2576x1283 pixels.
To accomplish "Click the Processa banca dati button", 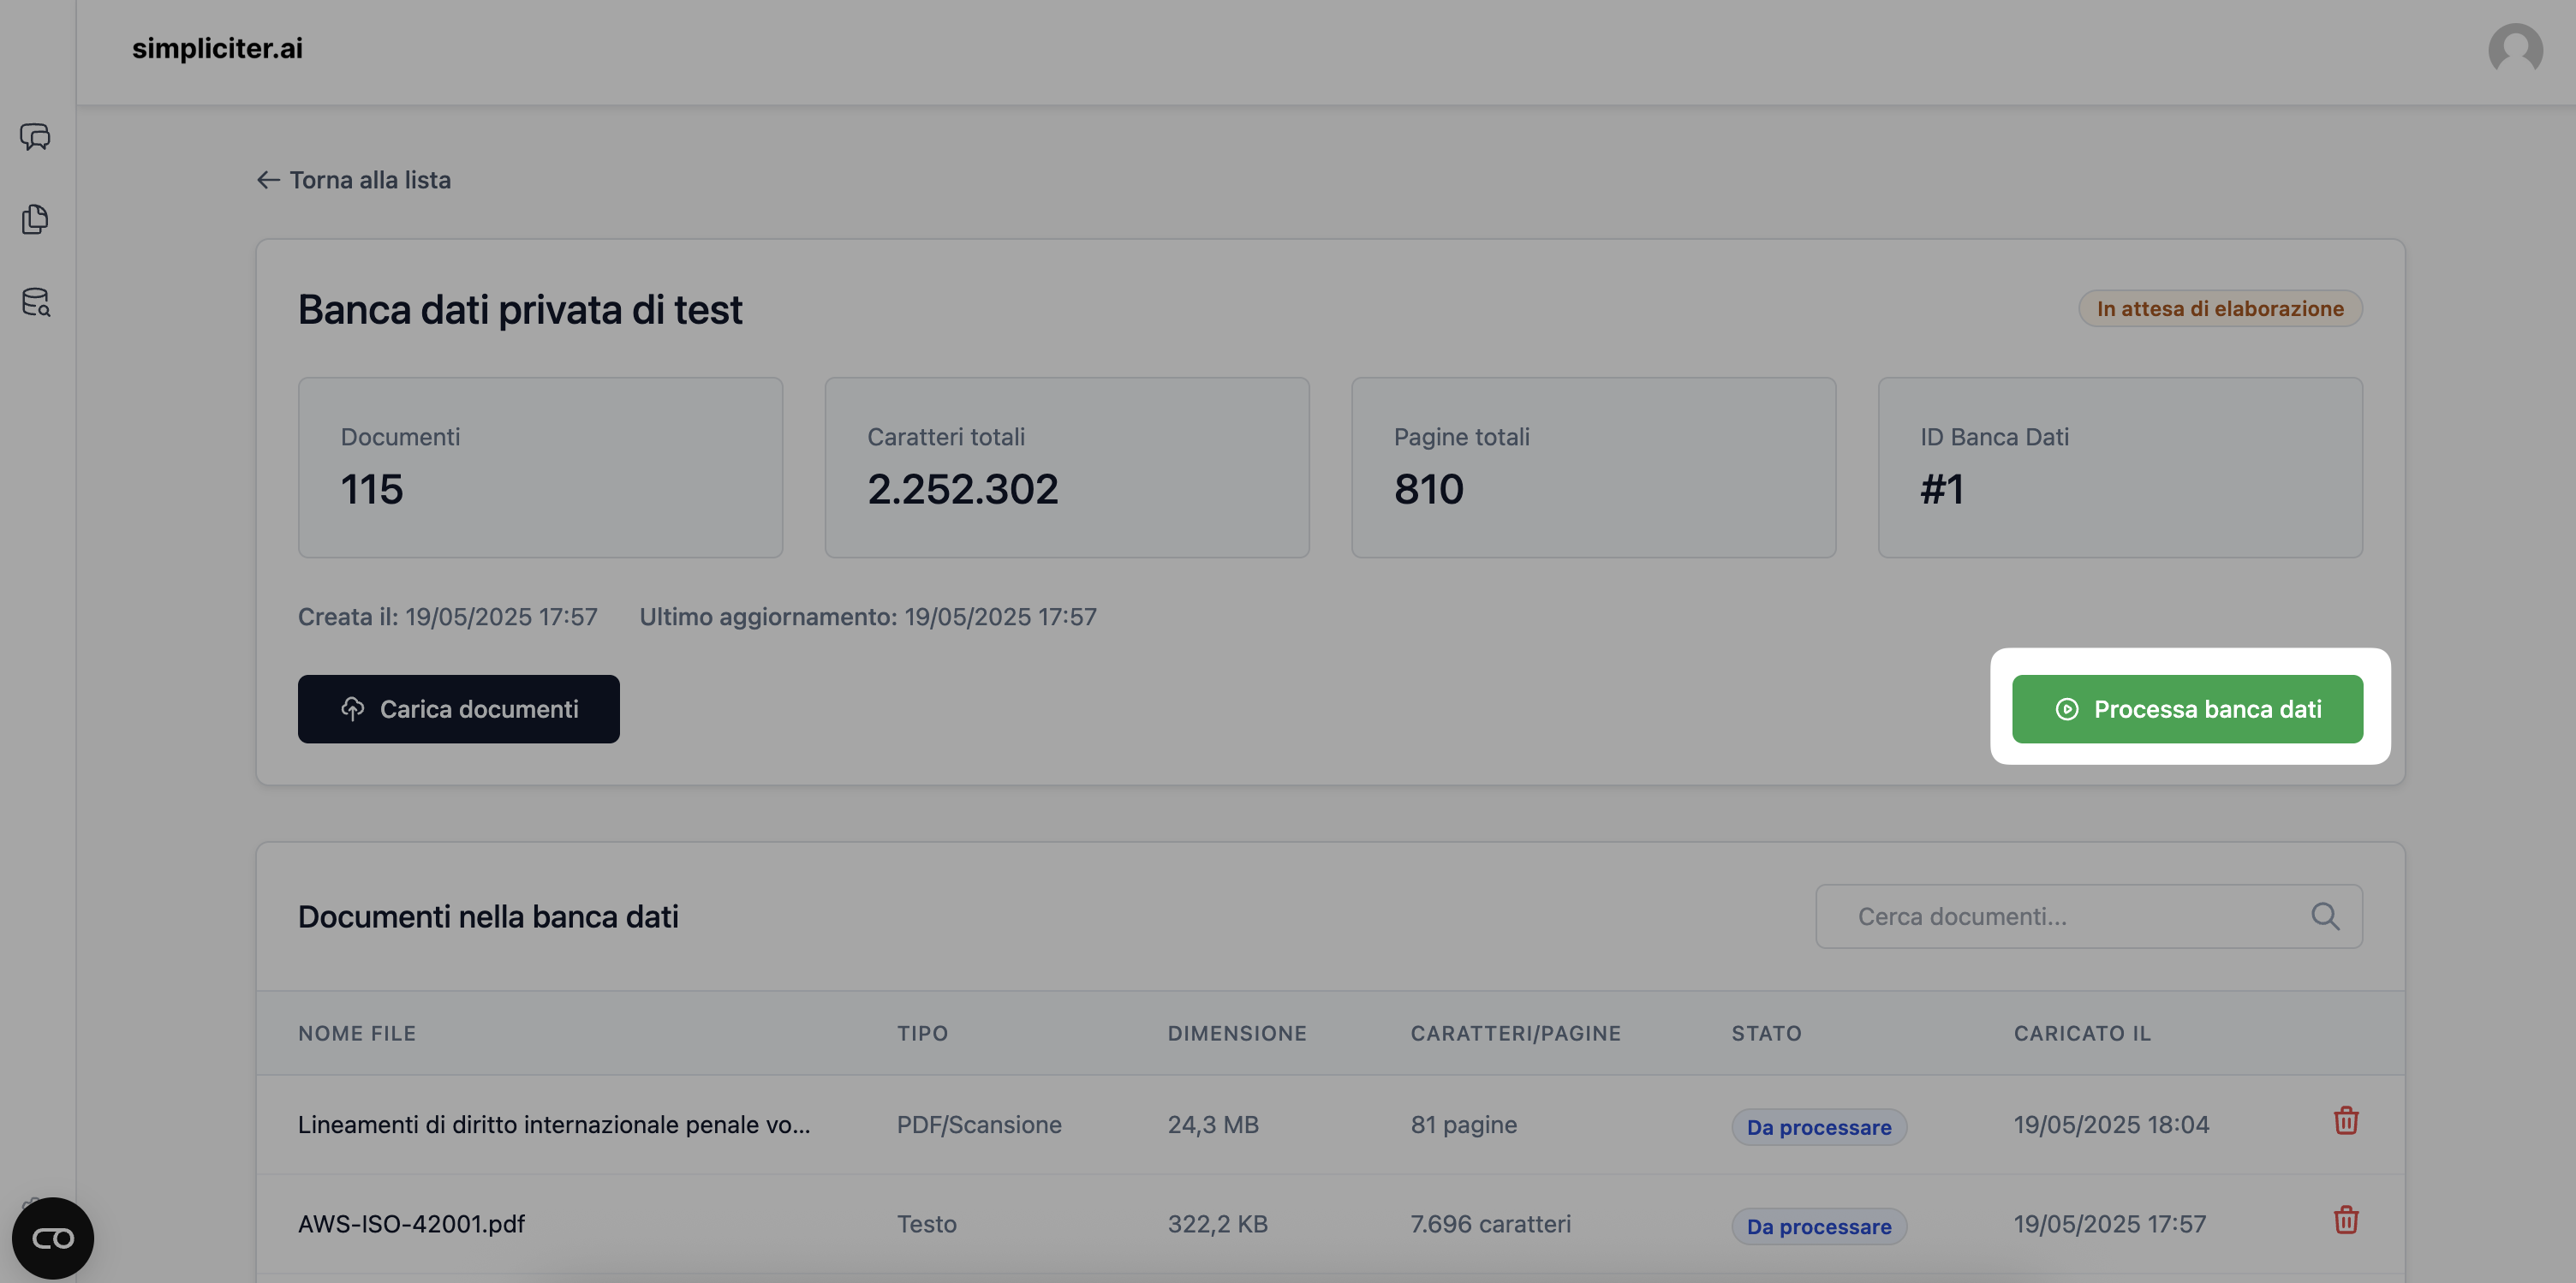I will click(2186, 709).
